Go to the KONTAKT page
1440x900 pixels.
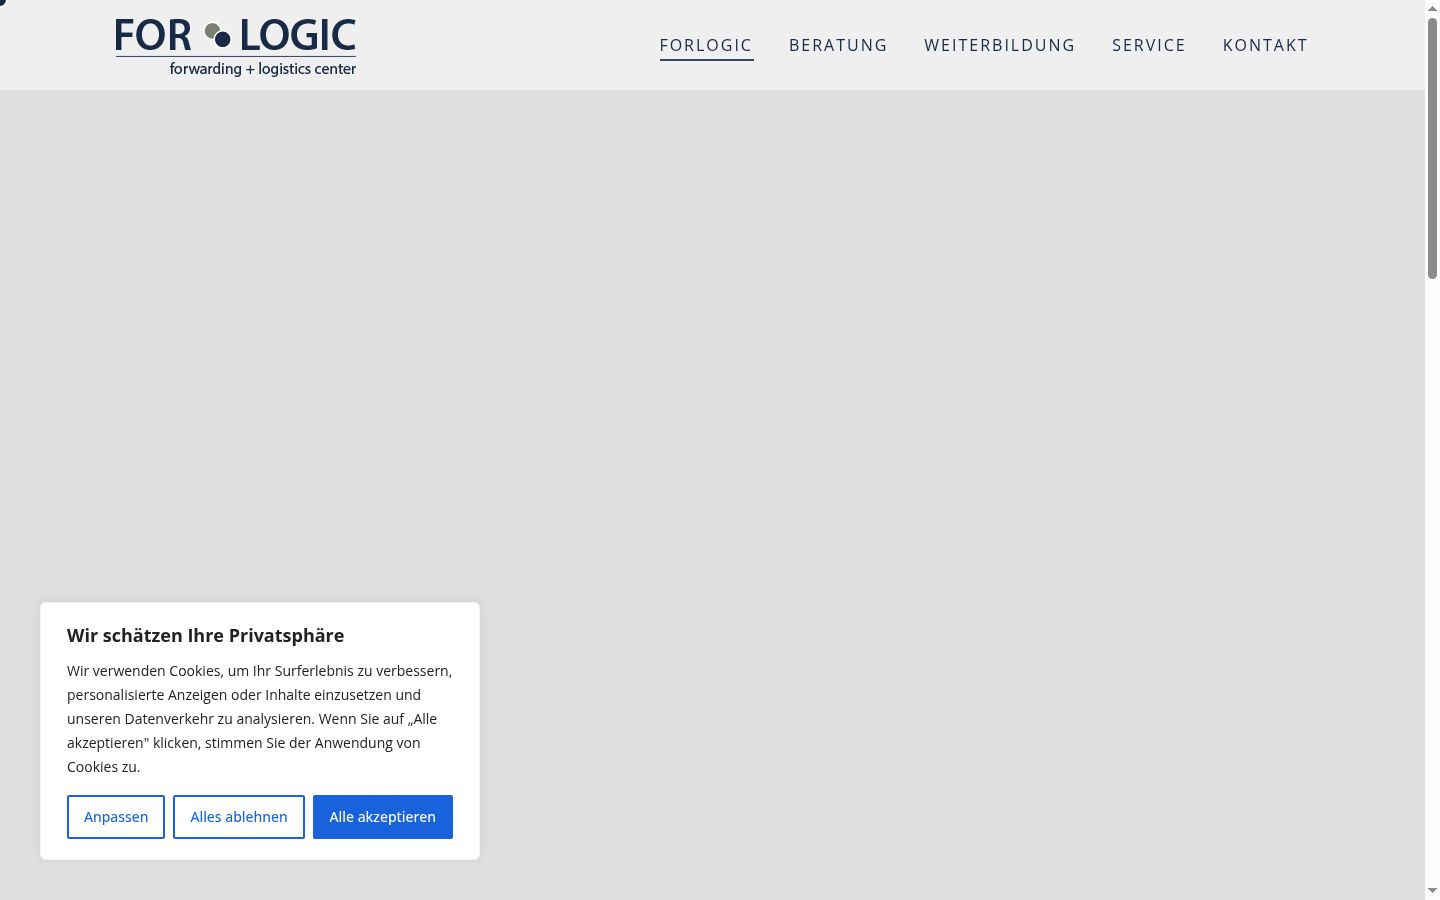coord(1265,46)
